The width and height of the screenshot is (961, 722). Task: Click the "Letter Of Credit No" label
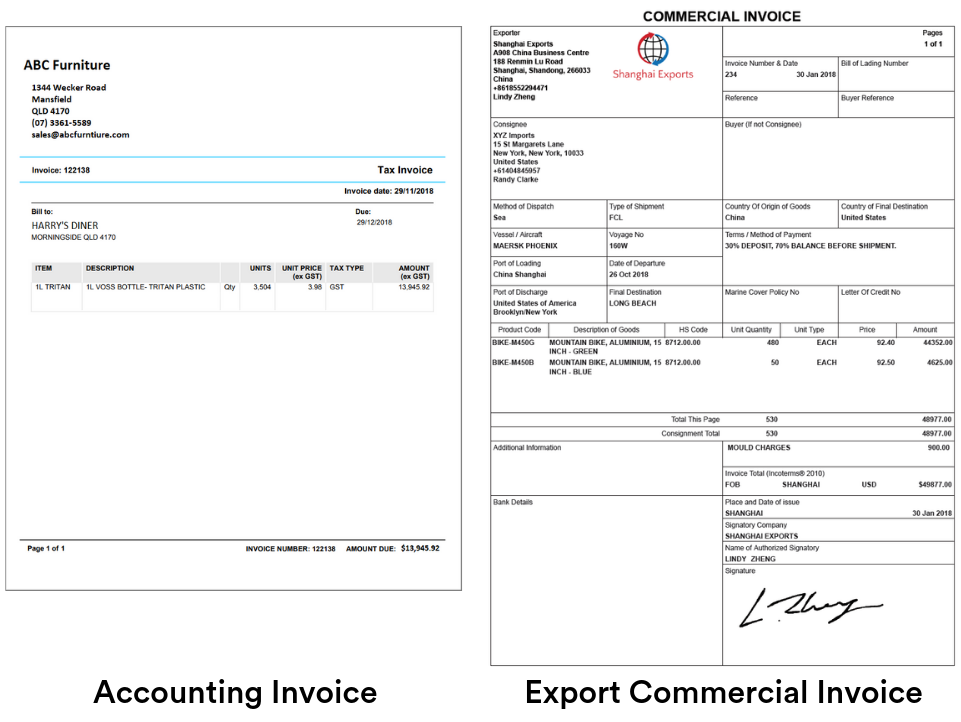coord(870,292)
